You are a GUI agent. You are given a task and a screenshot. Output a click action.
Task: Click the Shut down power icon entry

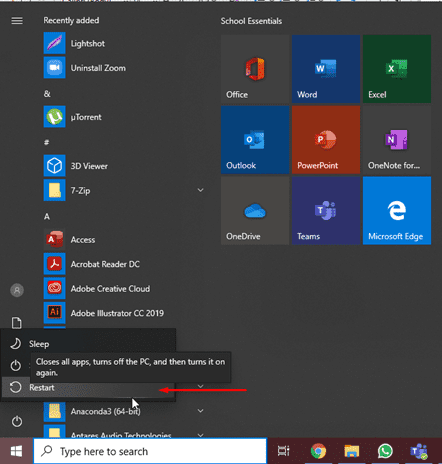pyautogui.click(x=16, y=365)
